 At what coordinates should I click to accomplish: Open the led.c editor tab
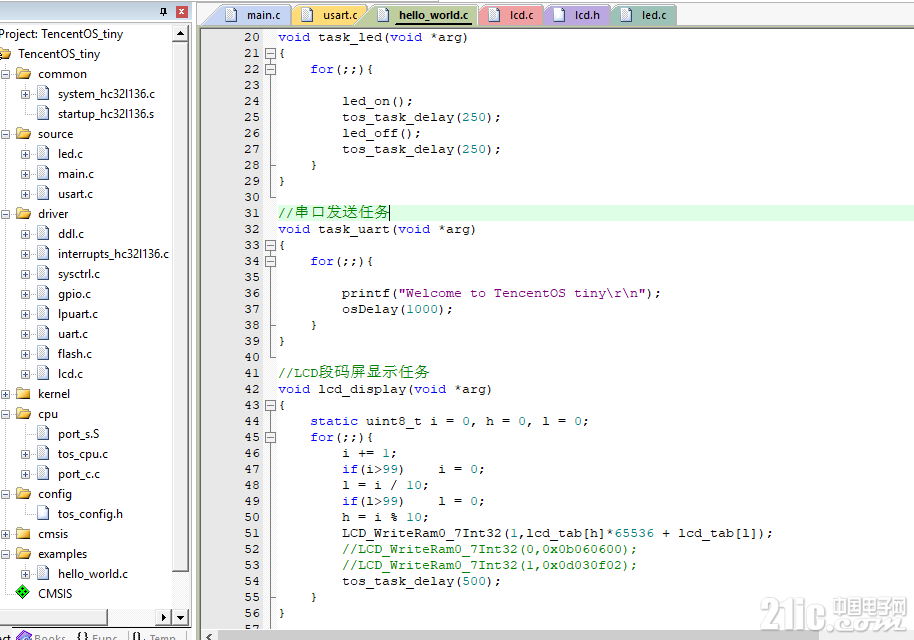point(645,15)
